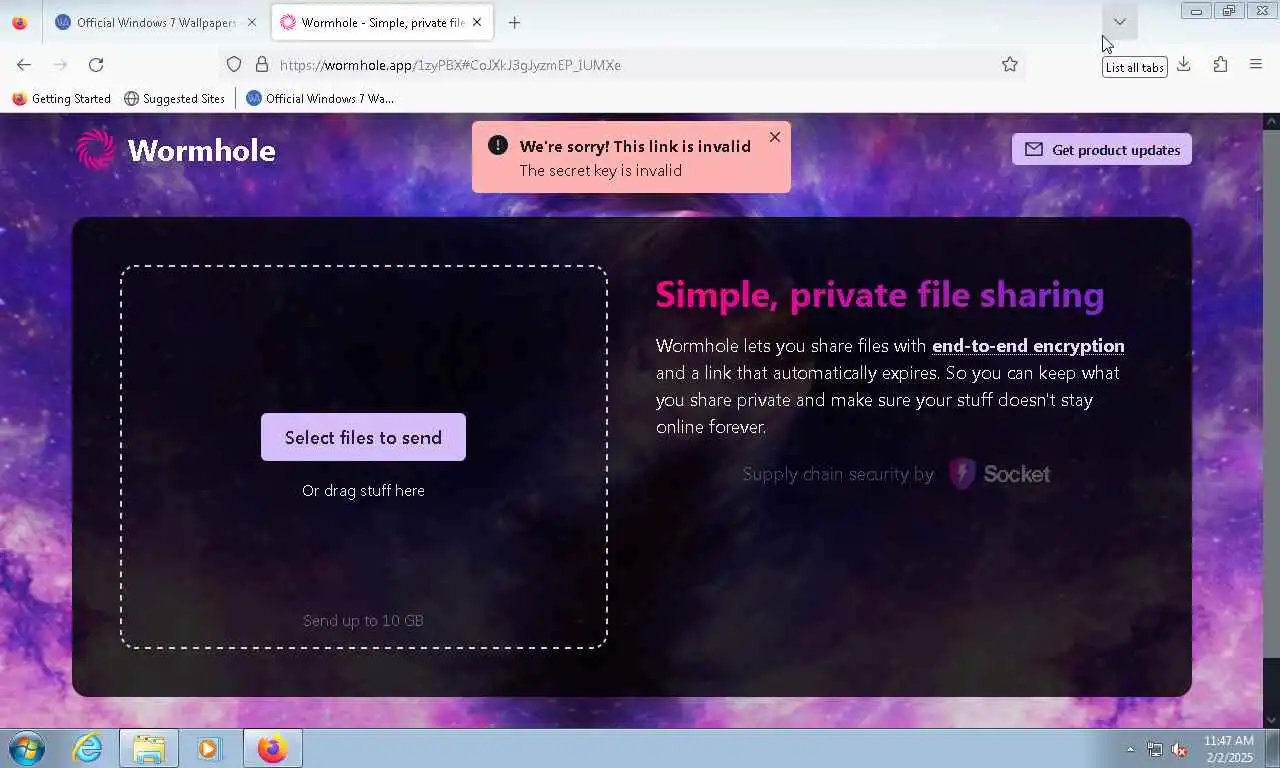Click the Firefox View icon in the tab strip
This screenshot has width=1280, height=768.
click(x=20, y=22)
